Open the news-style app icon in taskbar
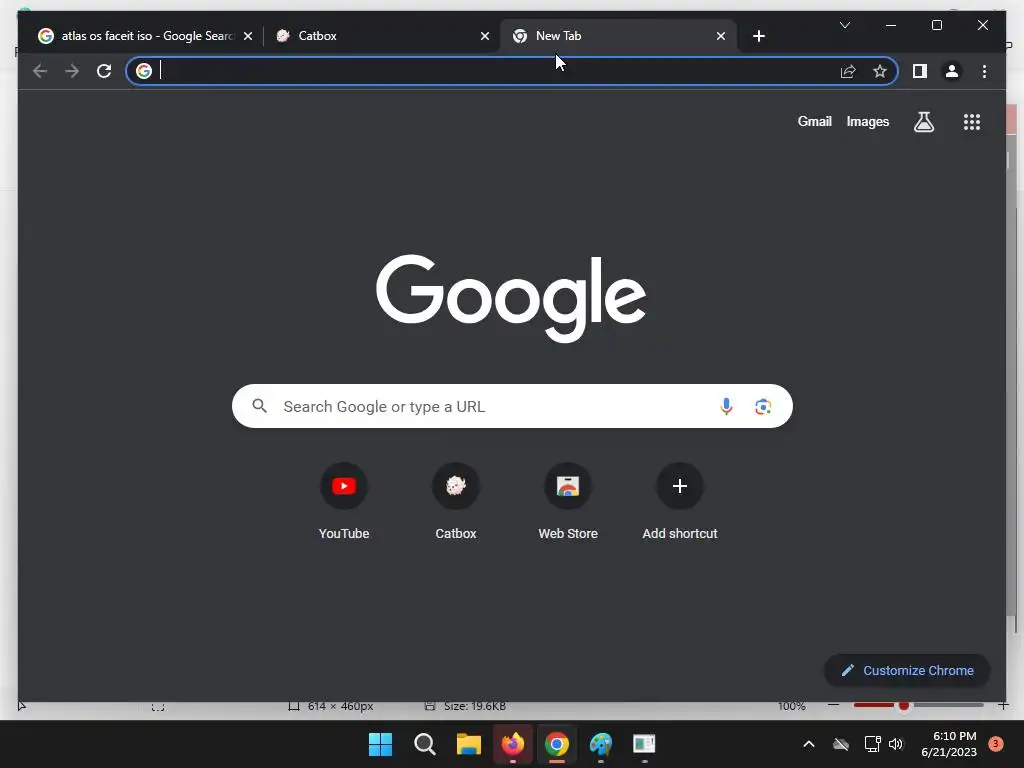1024x768 pixels. coord(644,744)
